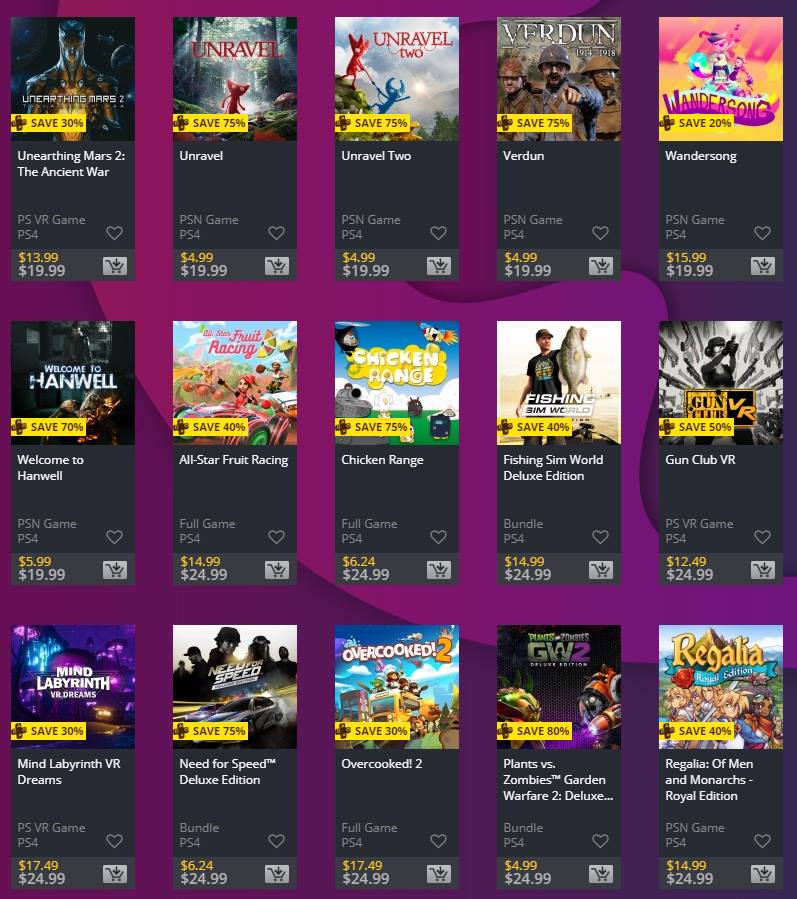
Task: Add Gun Club VR to cart
Action: pos(763,569)
